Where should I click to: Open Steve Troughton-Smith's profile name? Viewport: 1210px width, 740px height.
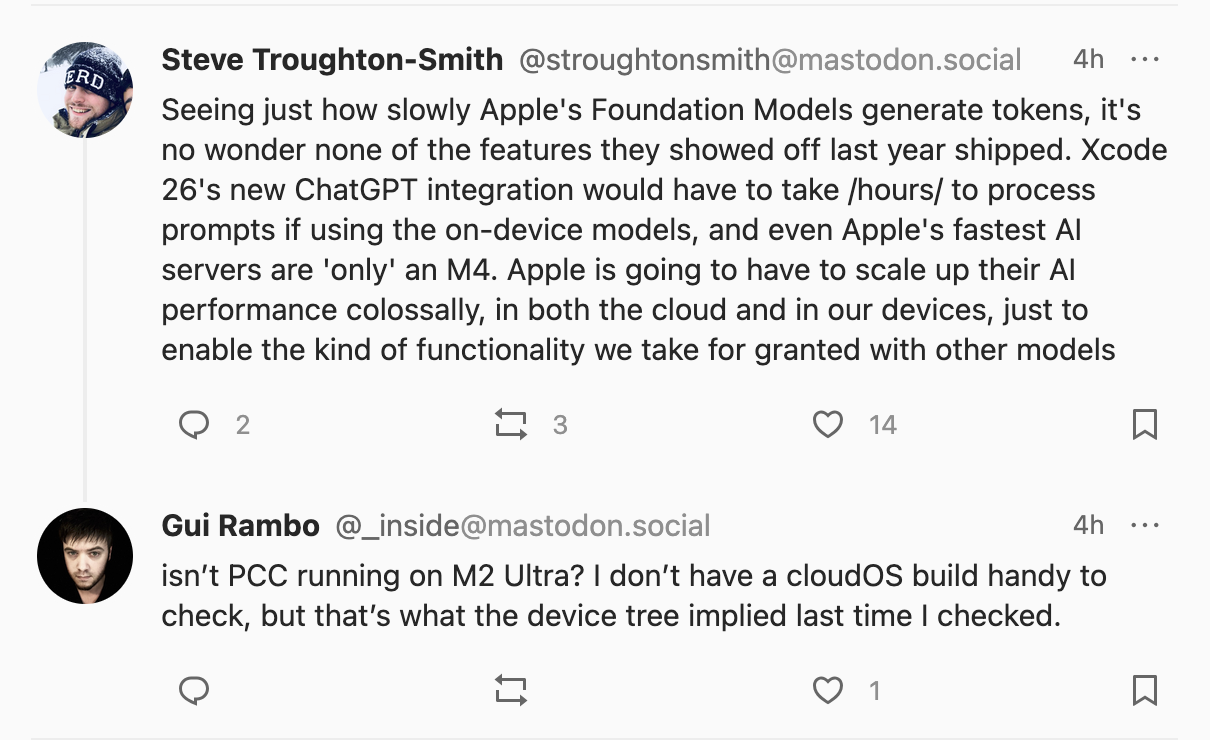(x=332, y=60)
